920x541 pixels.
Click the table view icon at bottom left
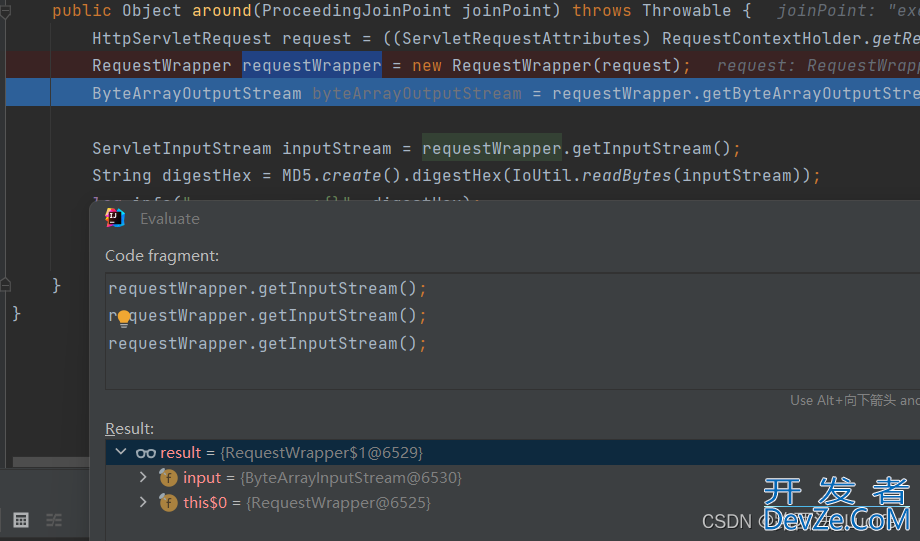[21, 520]
